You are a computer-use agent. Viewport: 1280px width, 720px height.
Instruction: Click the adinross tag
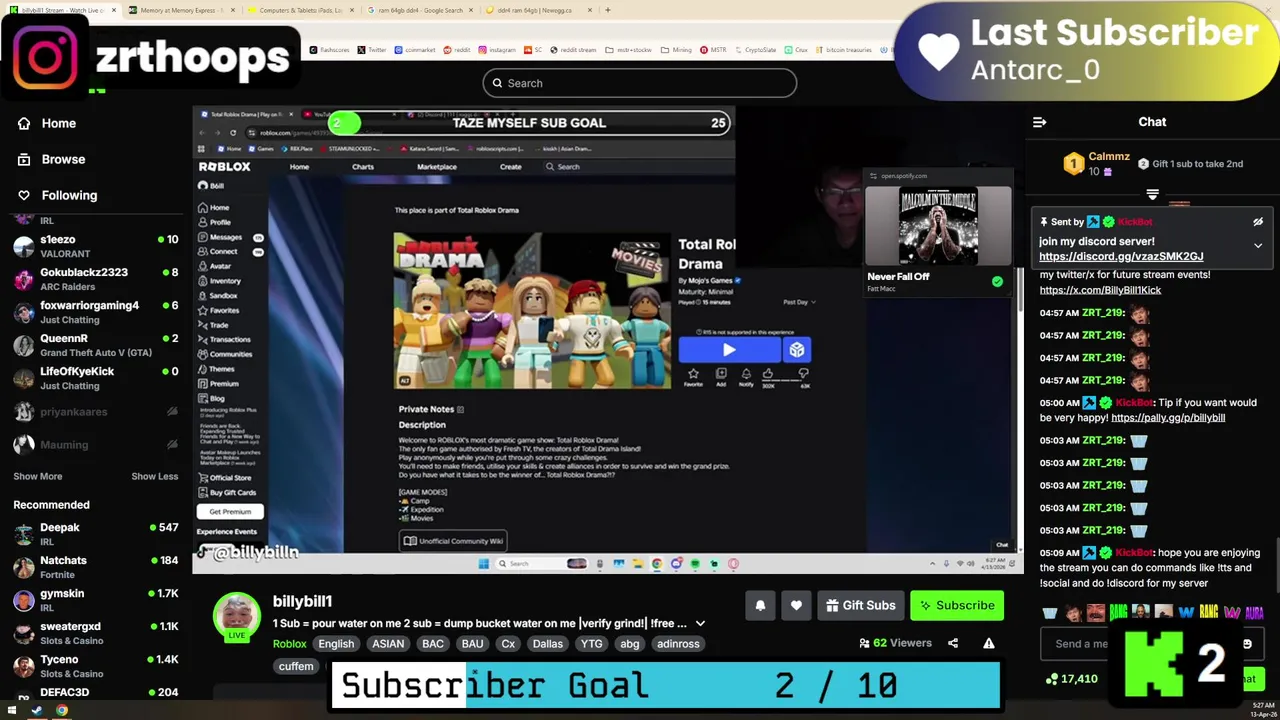tap(678, 644)
